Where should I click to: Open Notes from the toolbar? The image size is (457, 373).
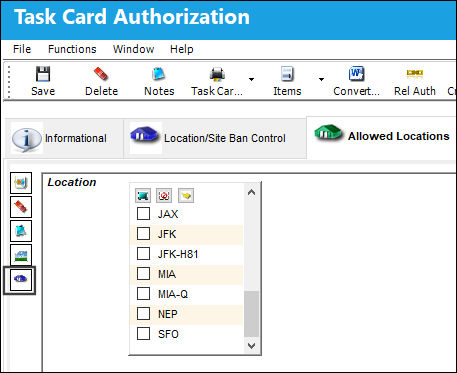click(159, 82)
